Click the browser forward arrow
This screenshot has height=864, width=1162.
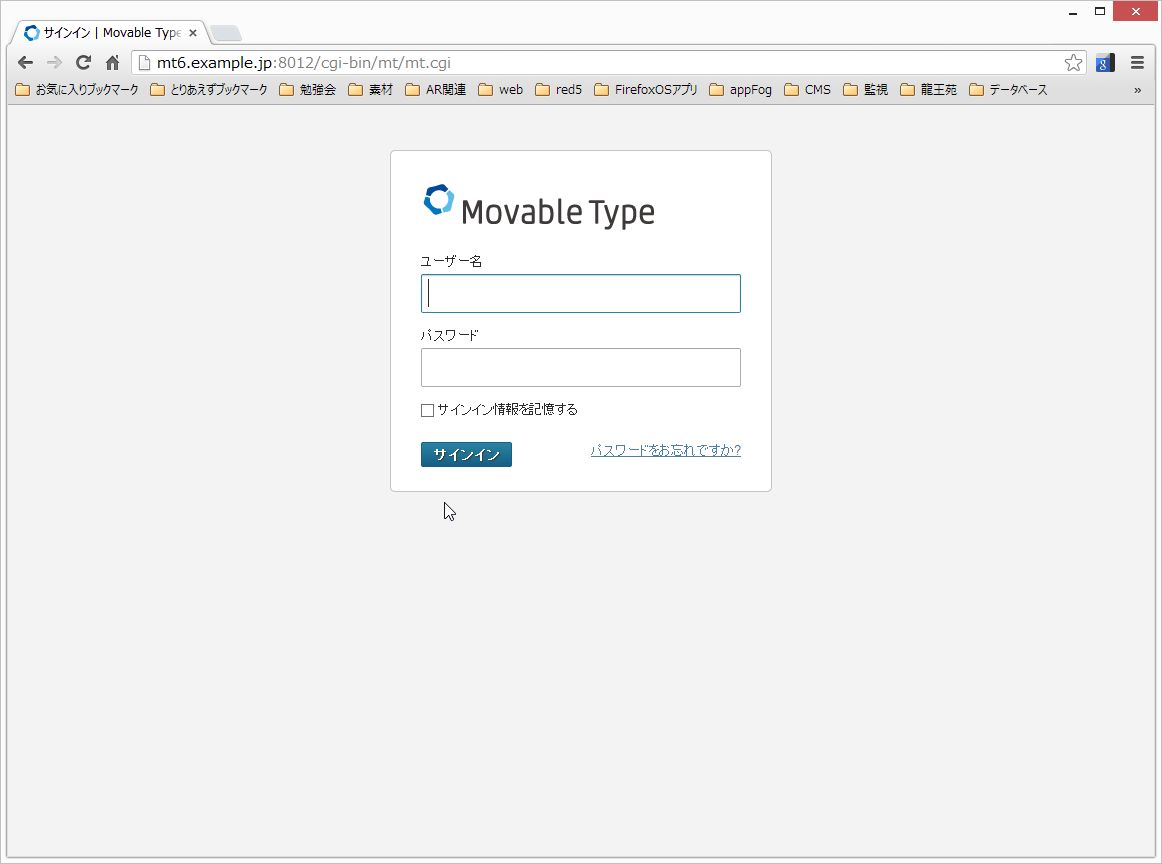coord(54,63)
